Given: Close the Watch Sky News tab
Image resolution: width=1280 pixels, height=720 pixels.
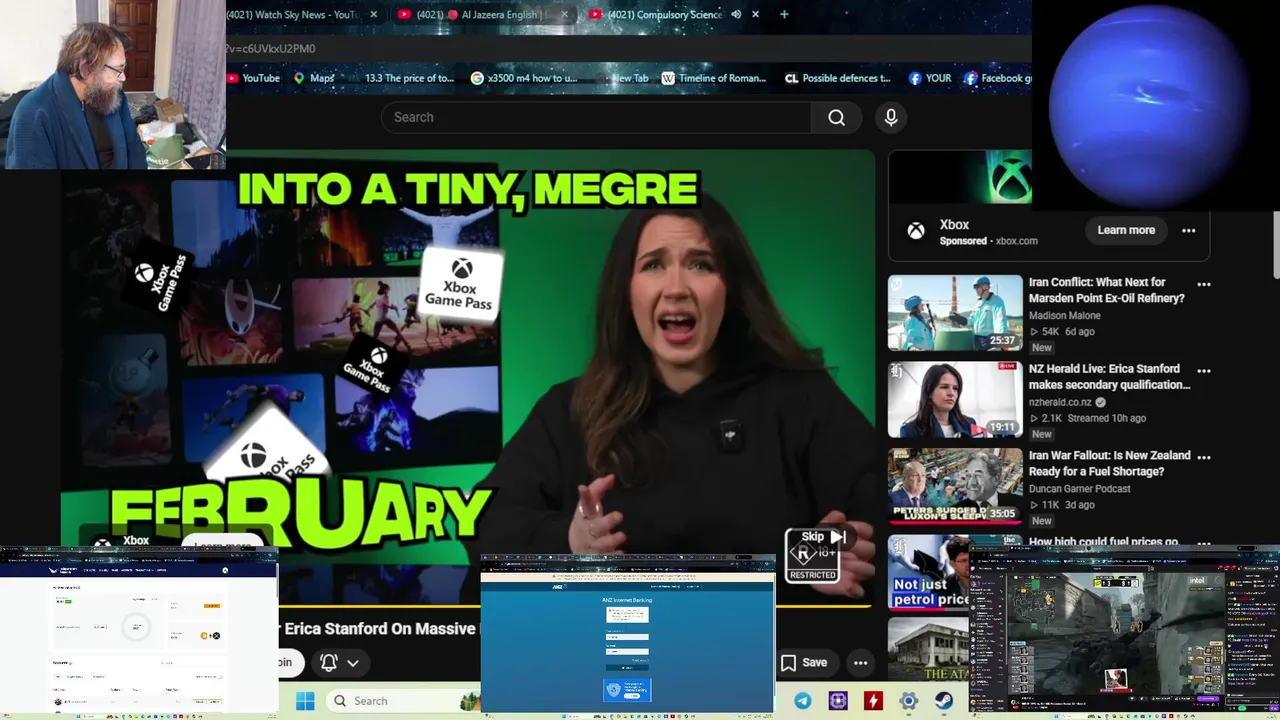Looking at the screenshot, I should click(374, 14).
